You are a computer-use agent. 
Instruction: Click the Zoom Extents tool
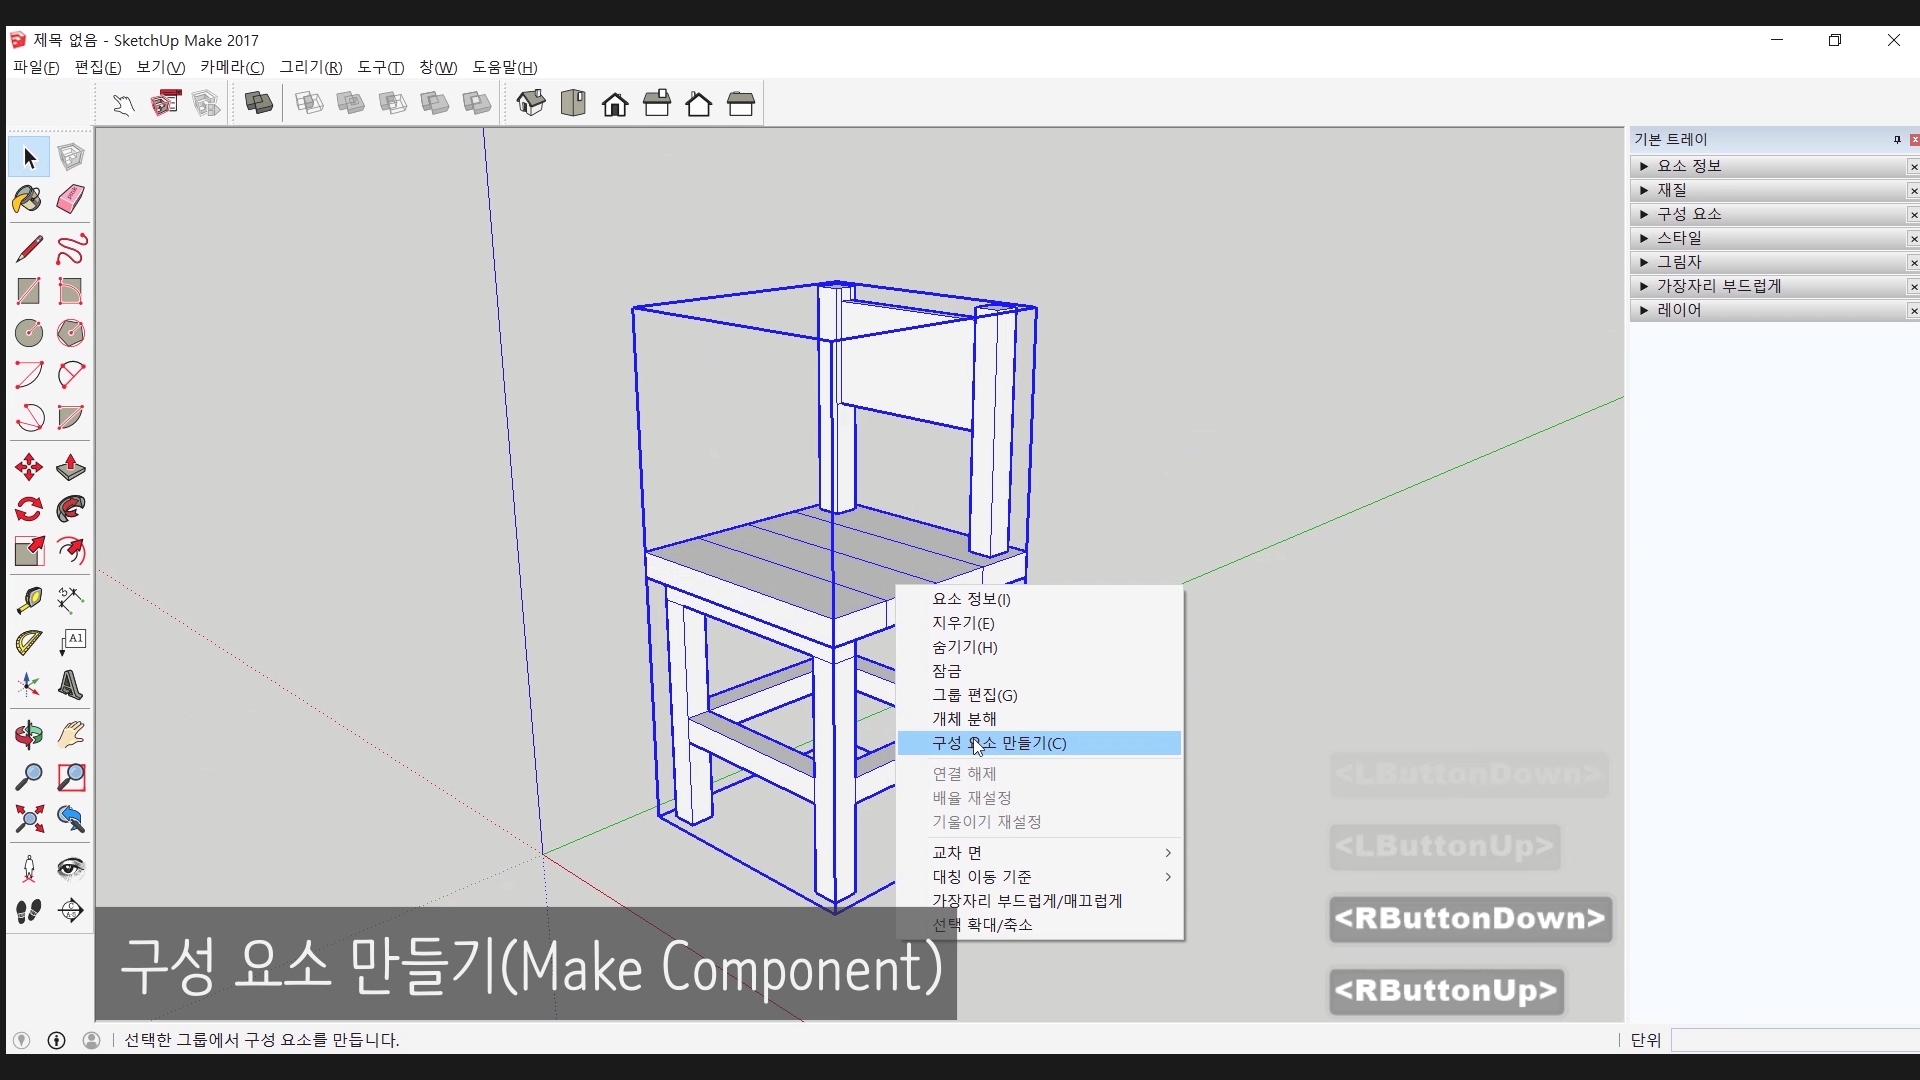[x=29, y=820]
